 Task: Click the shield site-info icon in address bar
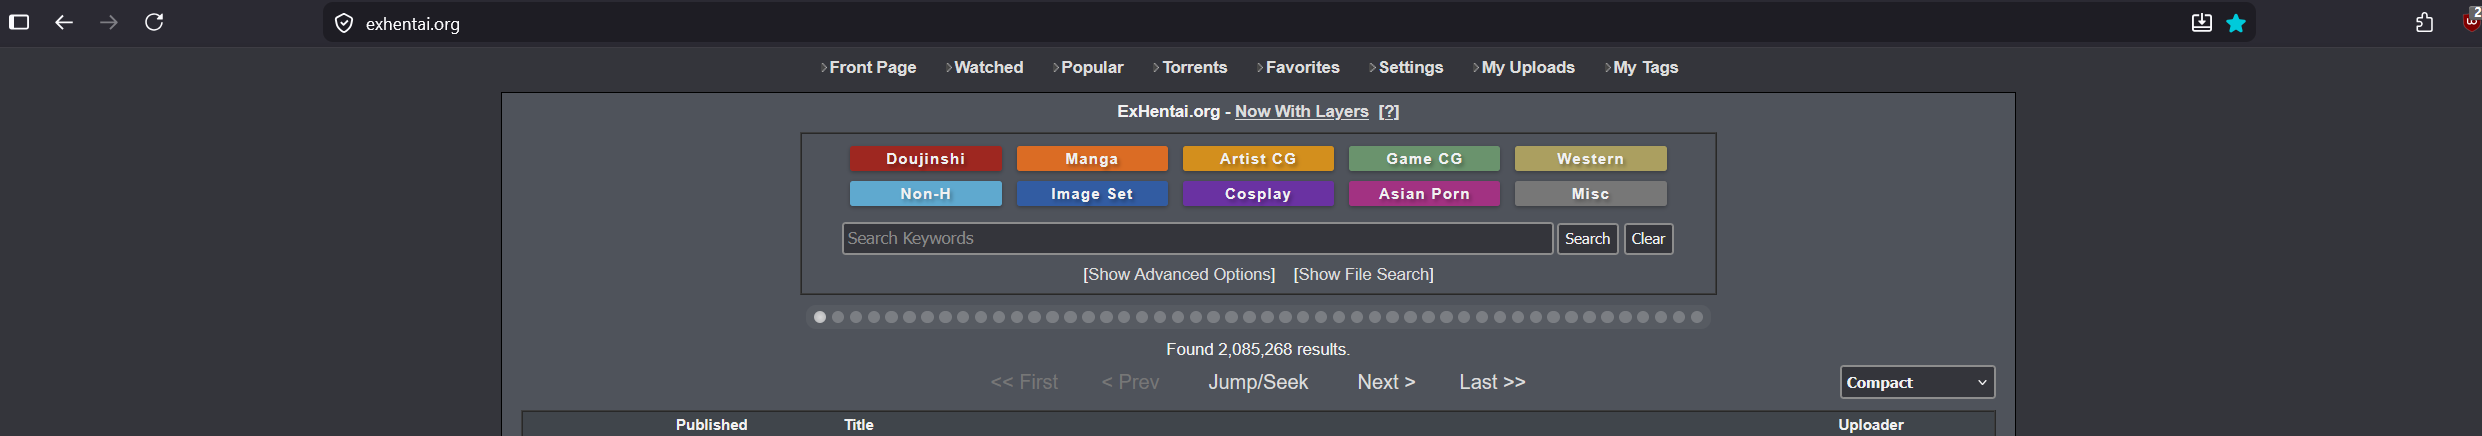point(344,23)
